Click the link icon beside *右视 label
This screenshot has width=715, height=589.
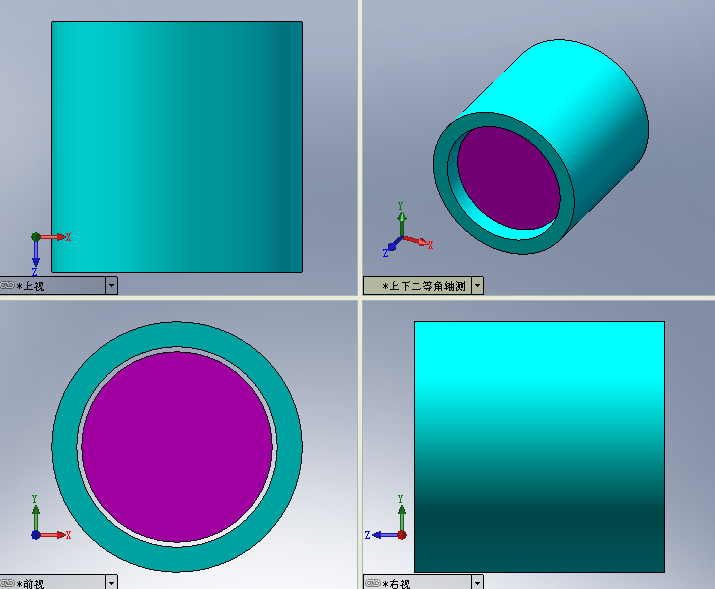pyautogui.click(x=373, y=583)
